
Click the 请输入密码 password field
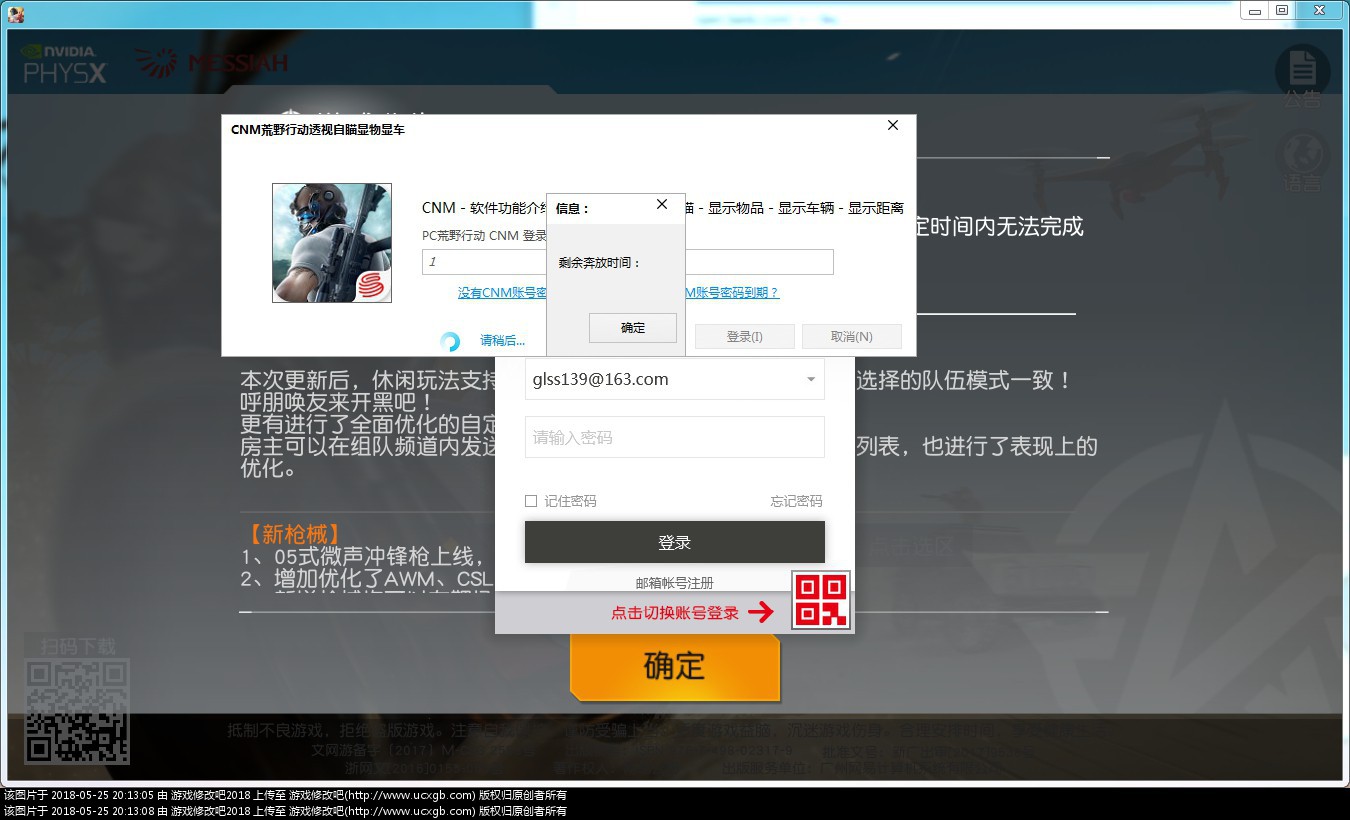click(x=675, y=437)
